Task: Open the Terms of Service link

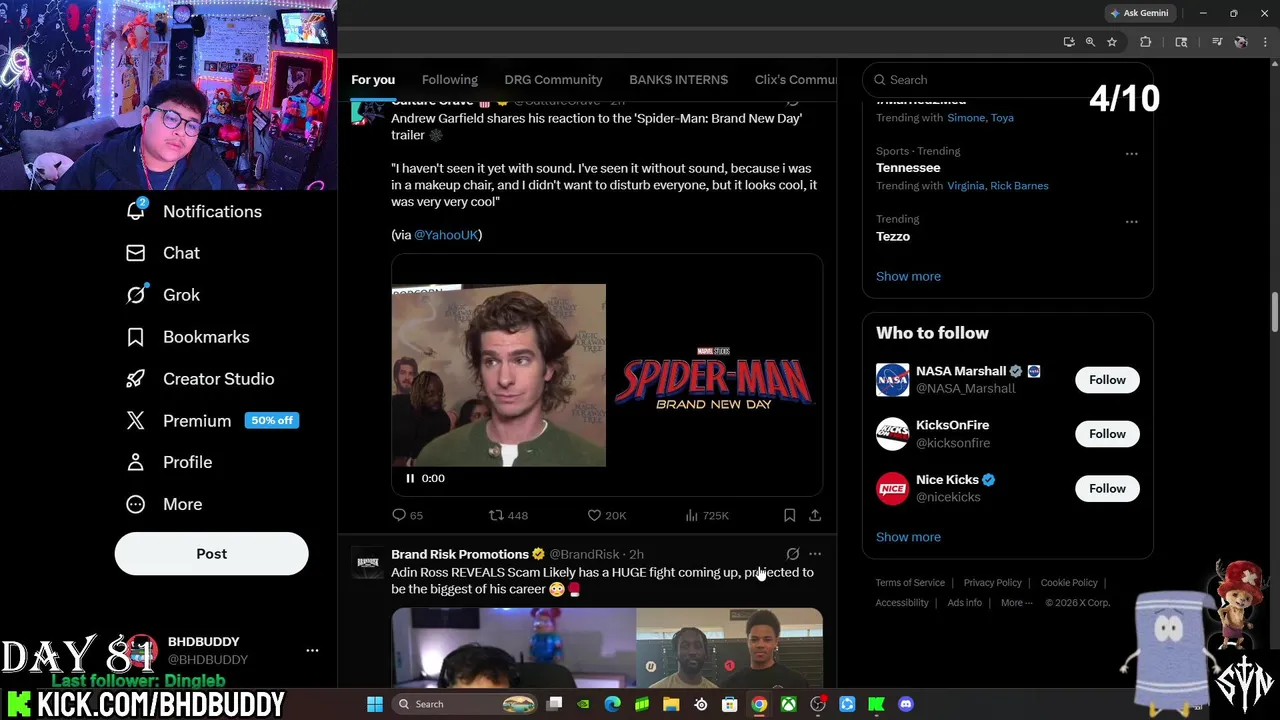Action: [x=910, y=582]
